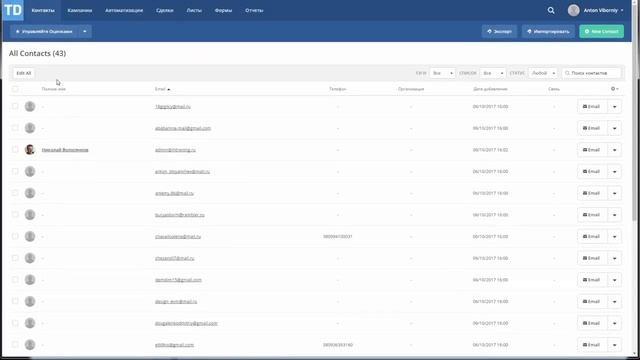Open the search magnifier in top bar

551,11
